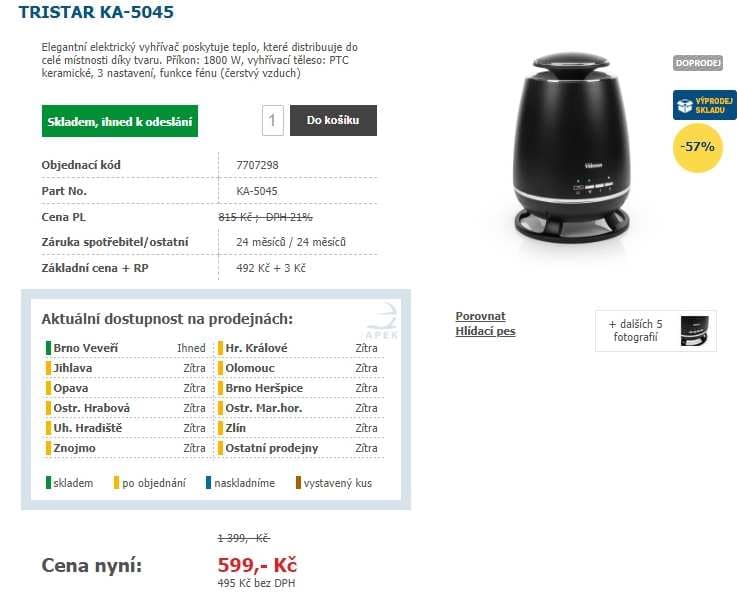The height and width of the screenshot is (593, 737).
Task: Click the crossed-out 815 Kč list price
Action: [x=266, y=217]
